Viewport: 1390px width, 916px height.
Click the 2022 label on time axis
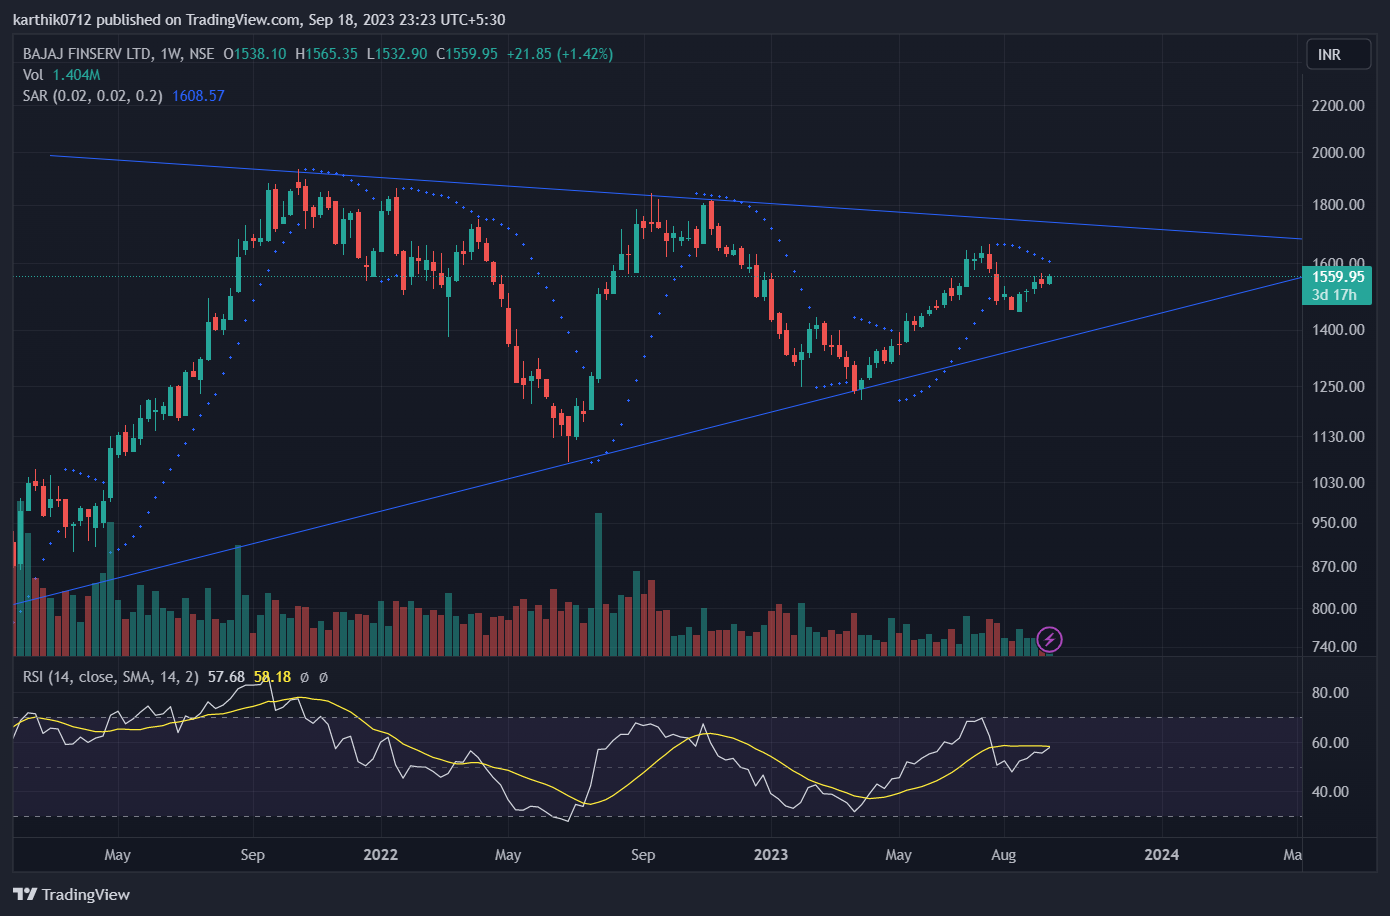coord(380,854)
